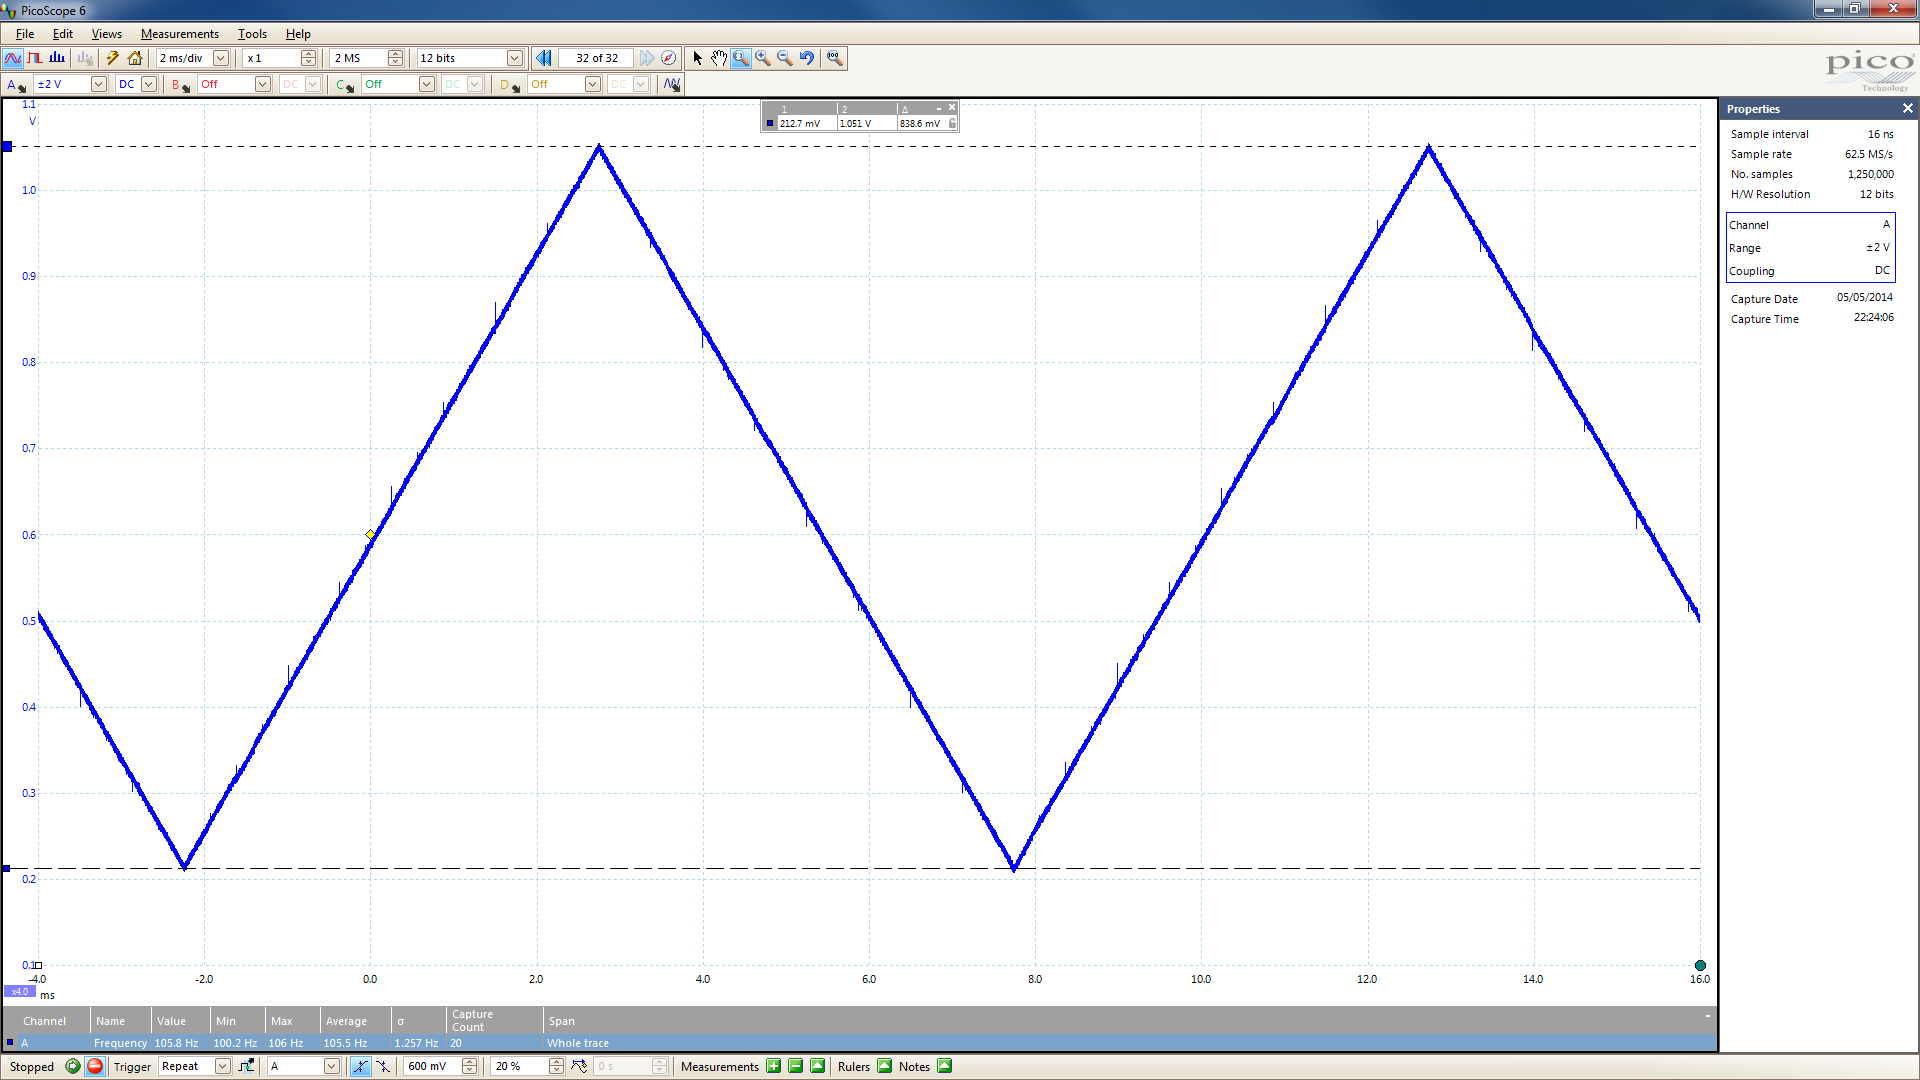Switch to Spectrum Mode icon
This screenshot has width=1920, height=1080.
[x=57, y=58]
